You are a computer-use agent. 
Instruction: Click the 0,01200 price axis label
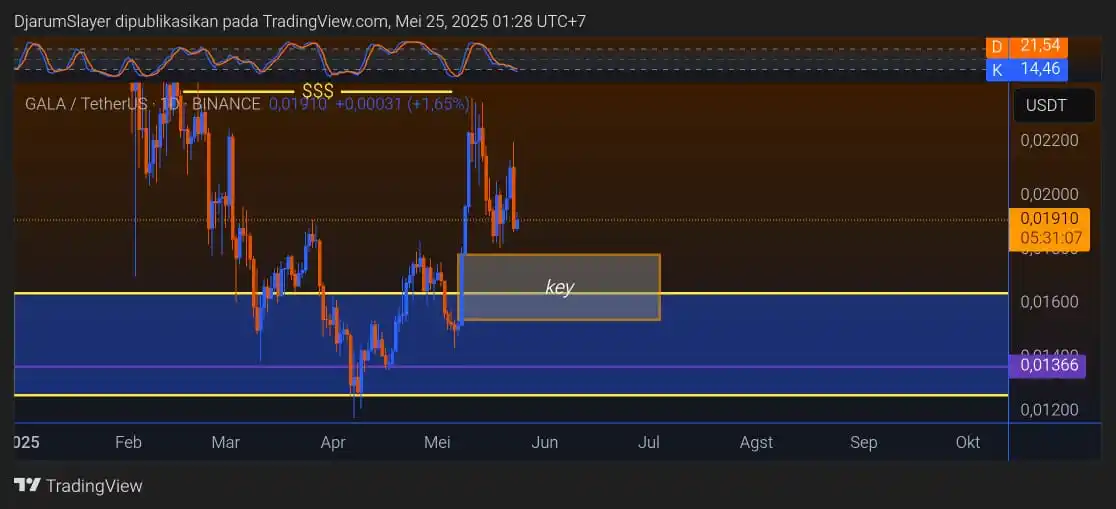[x=1049, y=409]
